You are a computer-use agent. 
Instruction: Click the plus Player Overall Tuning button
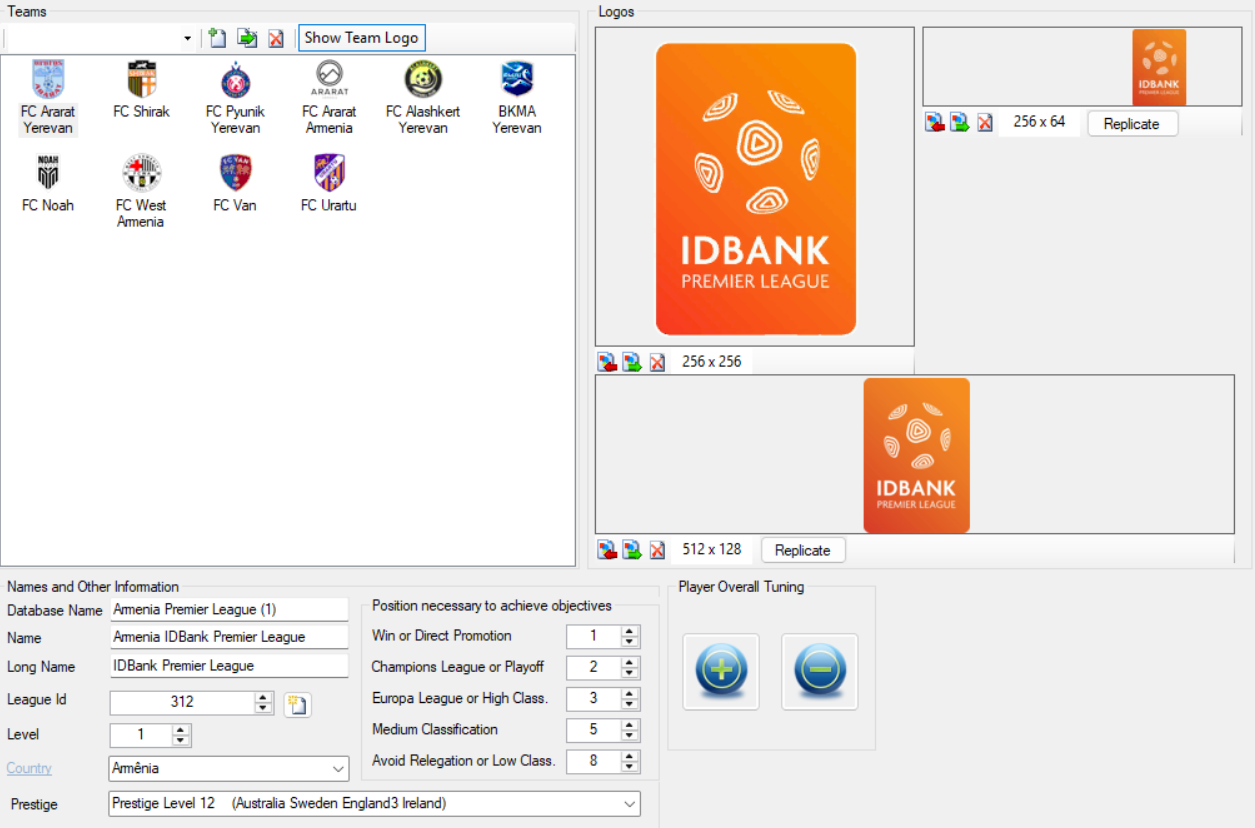[x=721, y=672]
